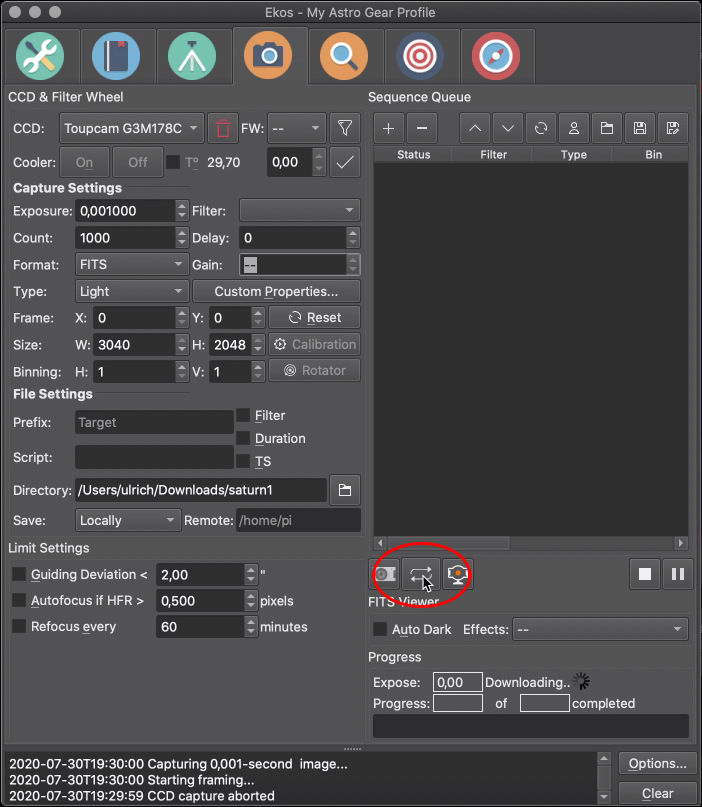
Task: Open the Options dialog
Action: click(x=657, y=764)
